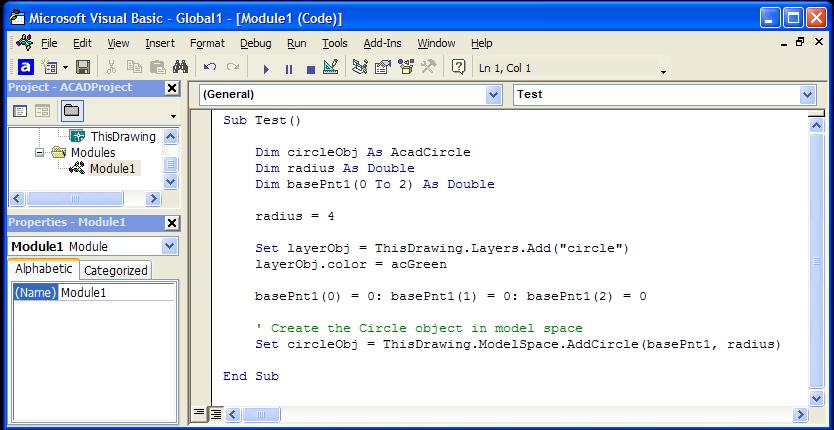Image resolution: width=834 pixels, height=430 pixels.
Task: Open Toolbox hammer-wrench icon
Action: tap(429, 68)
